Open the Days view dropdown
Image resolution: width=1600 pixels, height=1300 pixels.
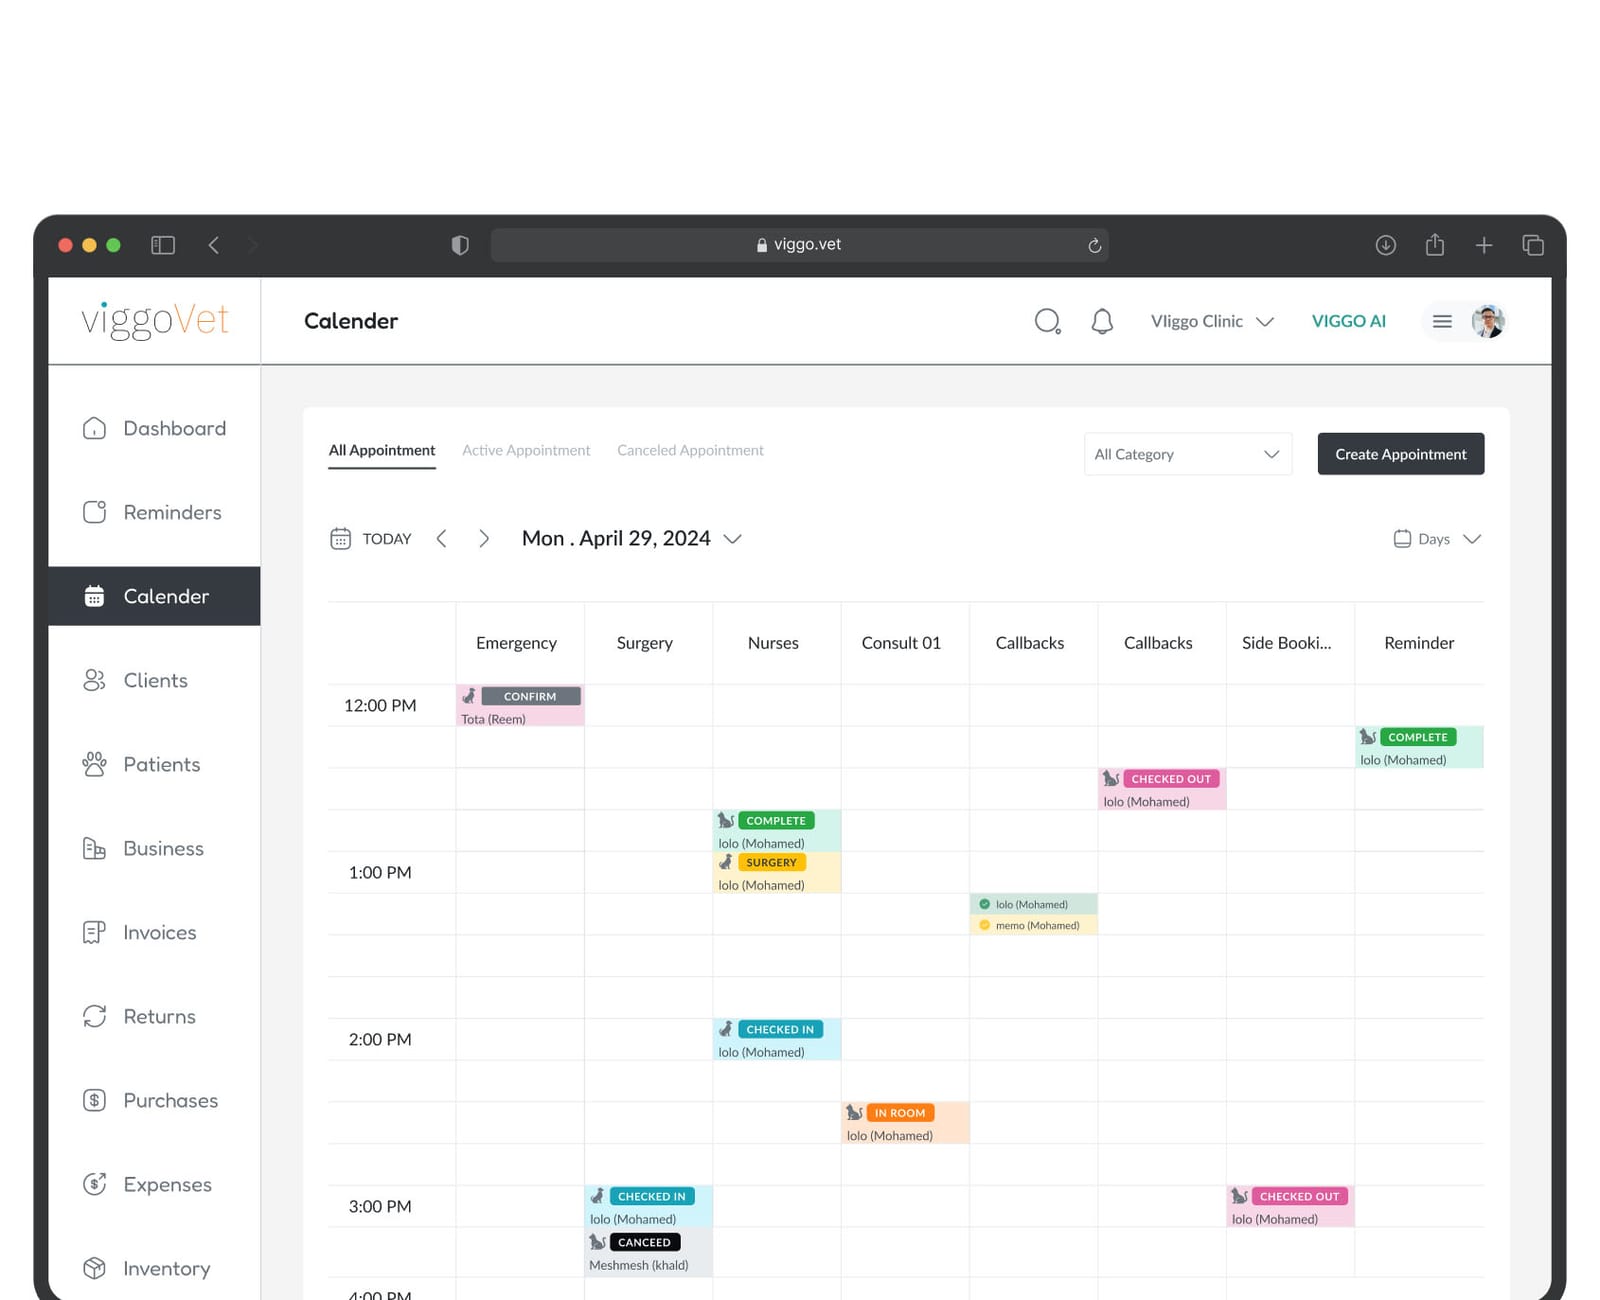[1437, 539]
